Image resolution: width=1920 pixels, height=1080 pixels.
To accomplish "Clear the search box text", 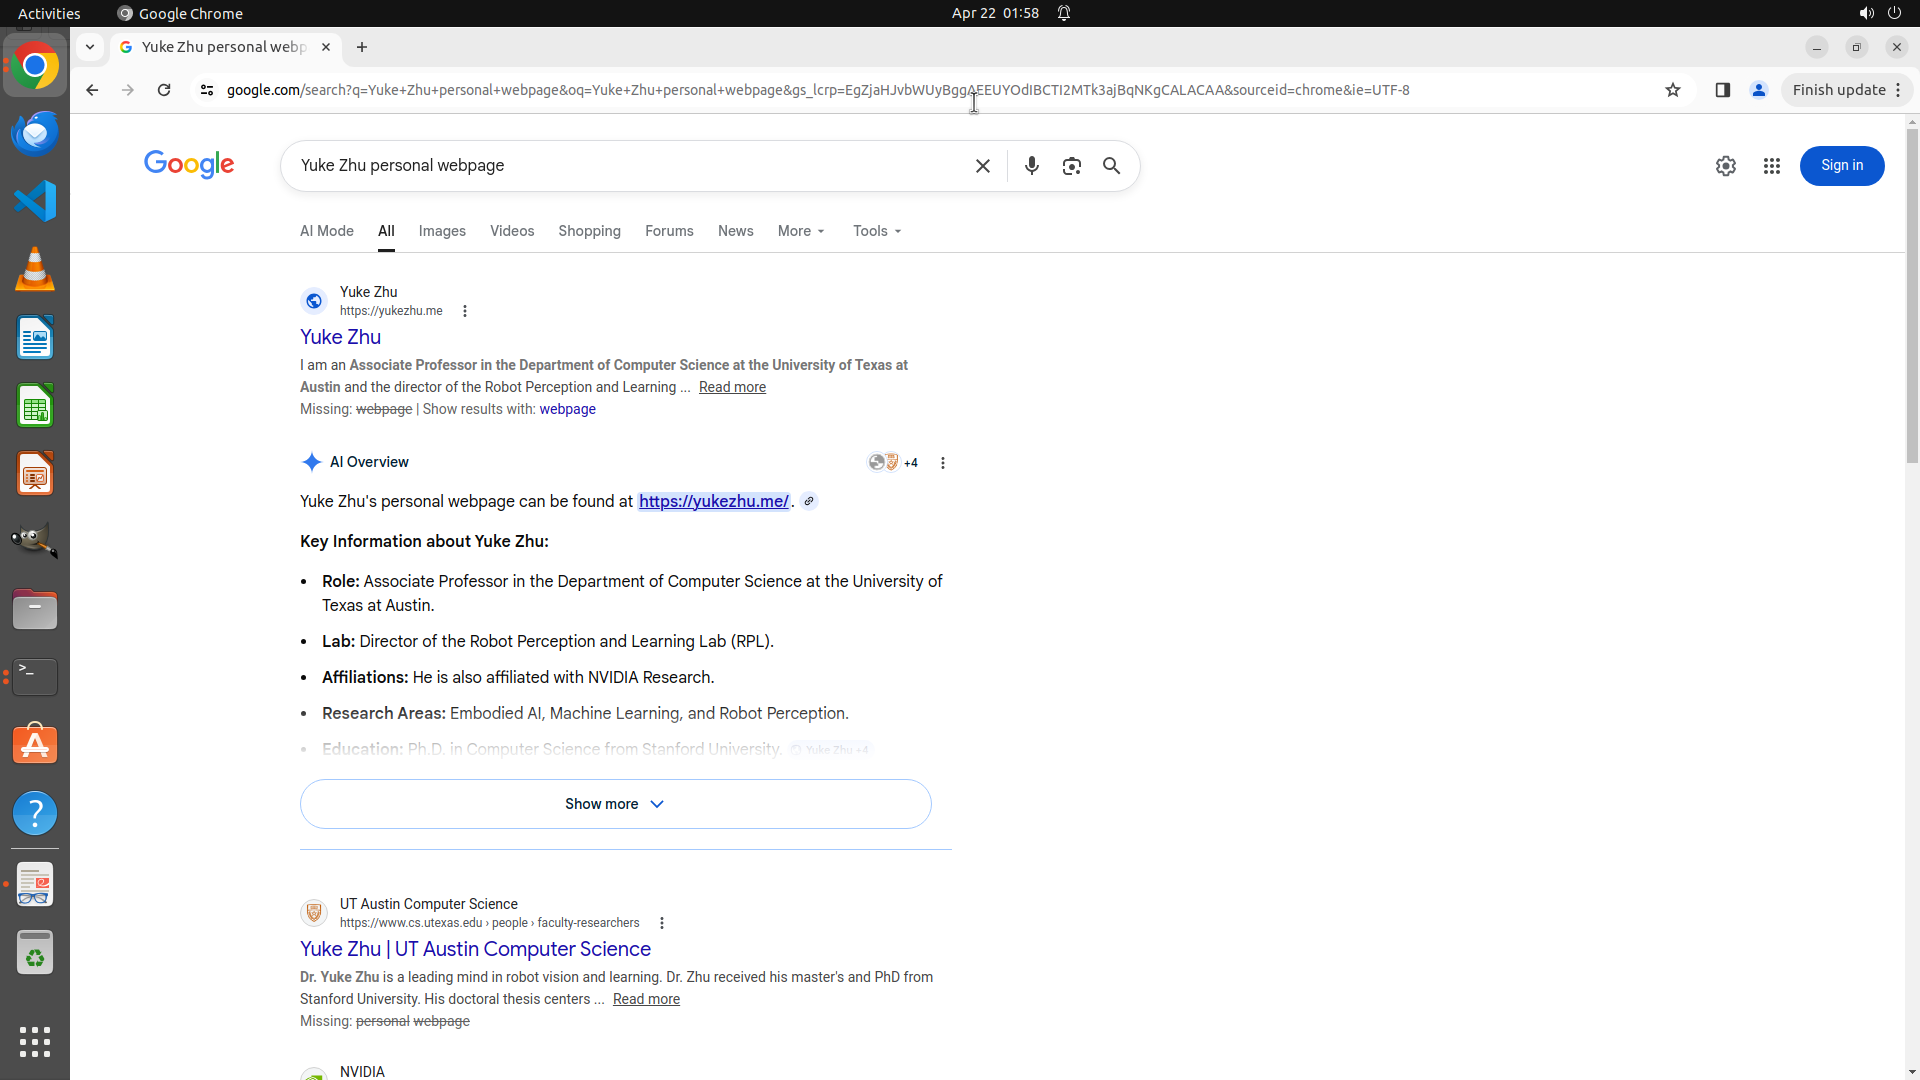I will [x=982, y=166].
